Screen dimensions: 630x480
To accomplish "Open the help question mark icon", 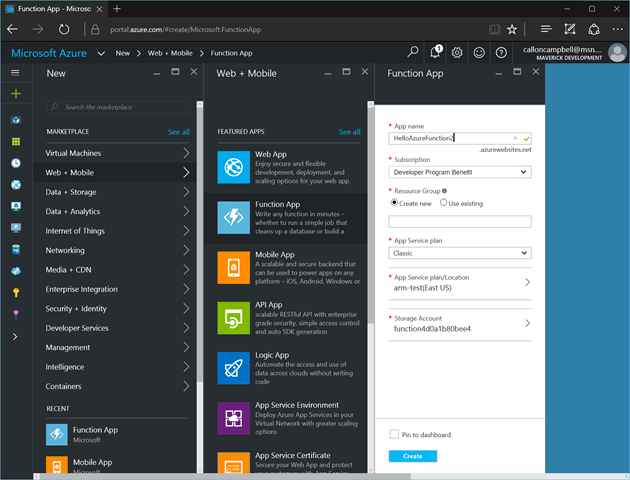I will coord(501,53).
